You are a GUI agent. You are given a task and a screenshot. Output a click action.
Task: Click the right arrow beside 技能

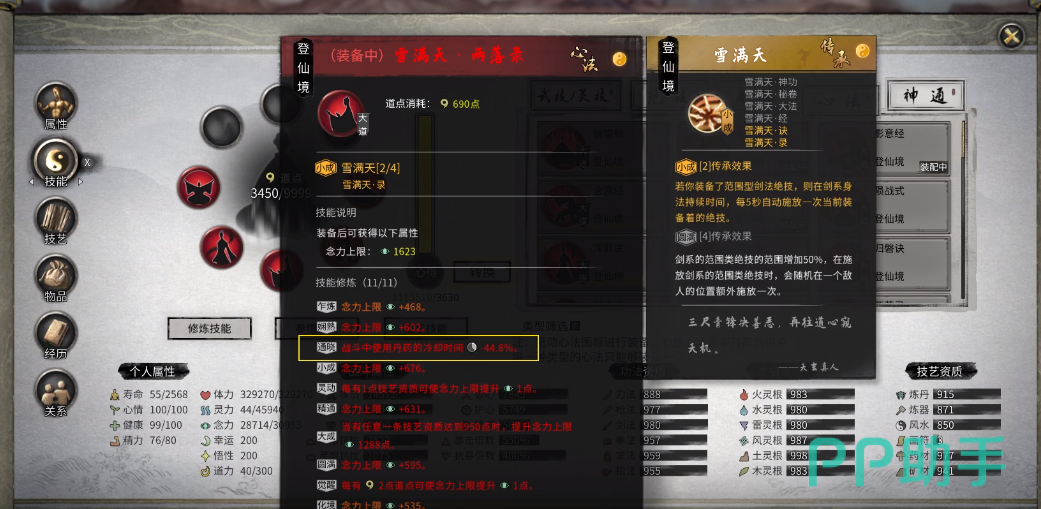[x=81, y=181]
